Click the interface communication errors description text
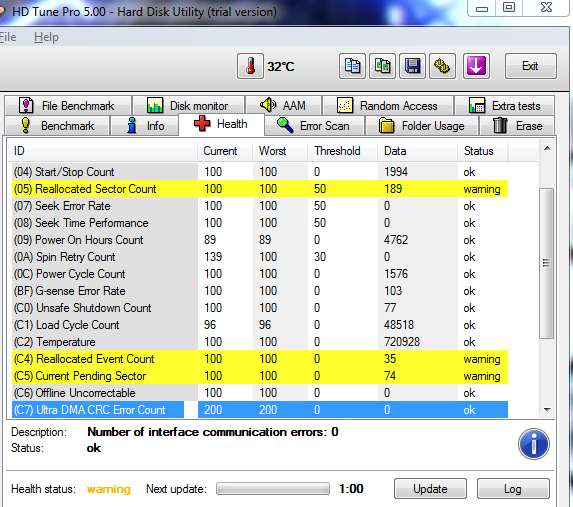 click(x=213, y=432)
